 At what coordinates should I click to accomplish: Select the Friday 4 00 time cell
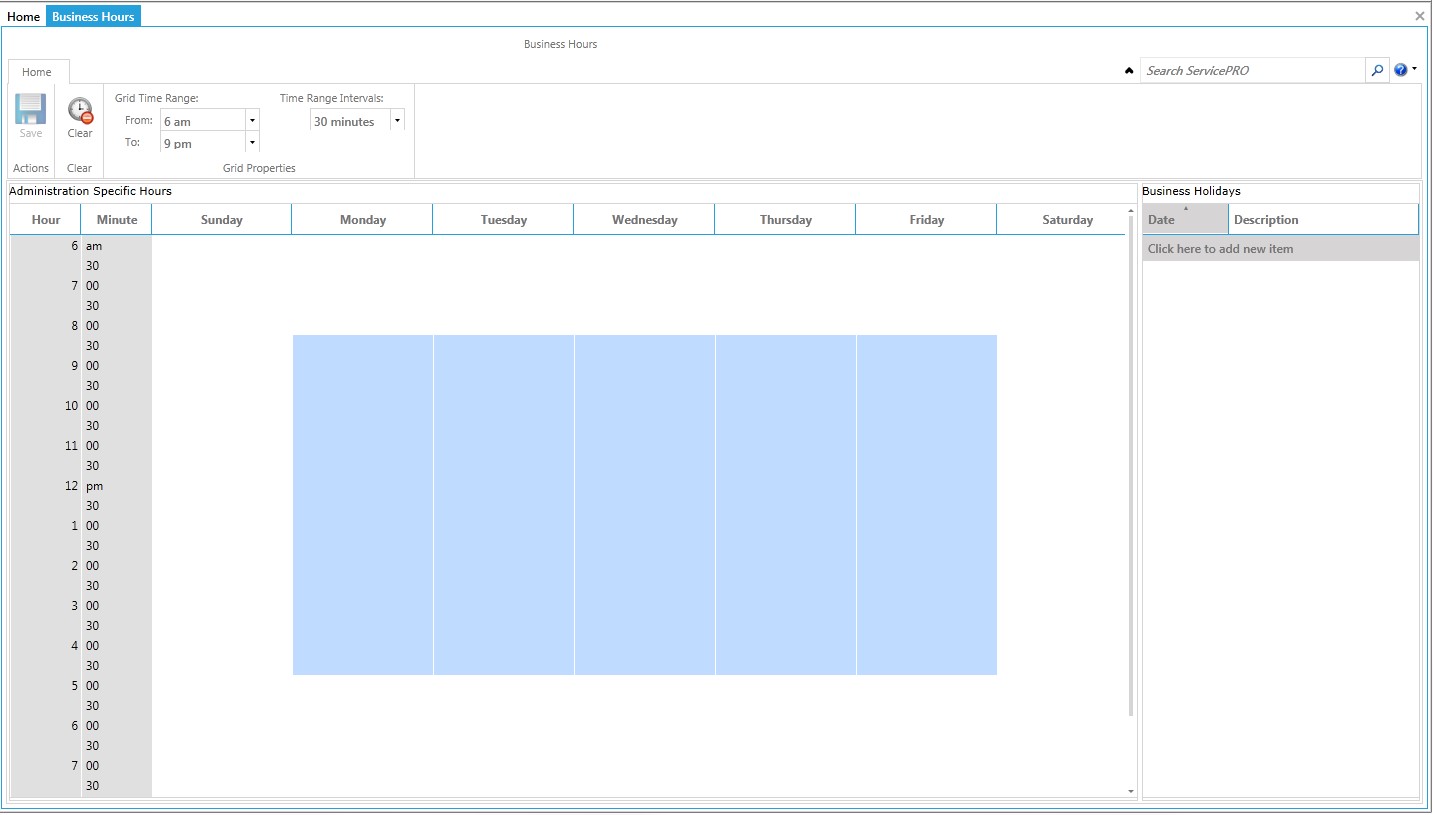(927, 645)
